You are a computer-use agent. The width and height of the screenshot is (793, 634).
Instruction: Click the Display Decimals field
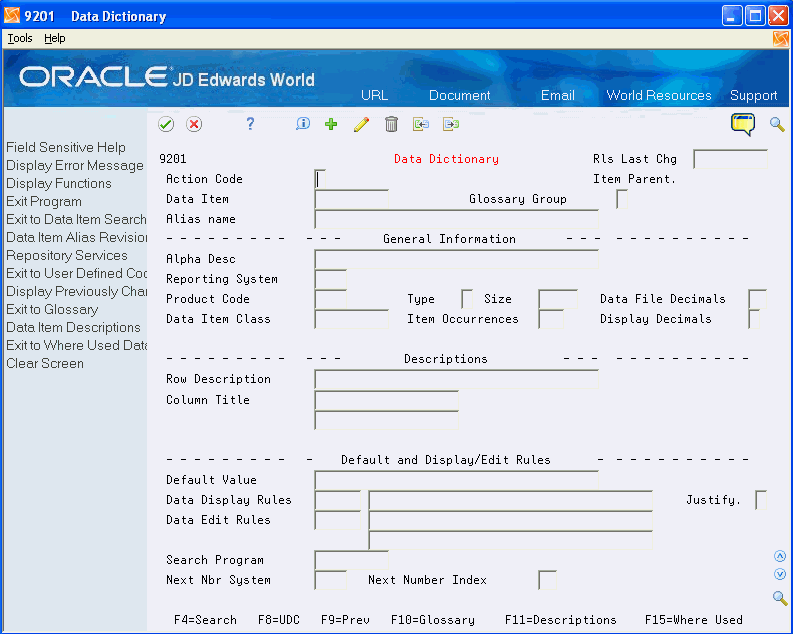pos(754,319)
